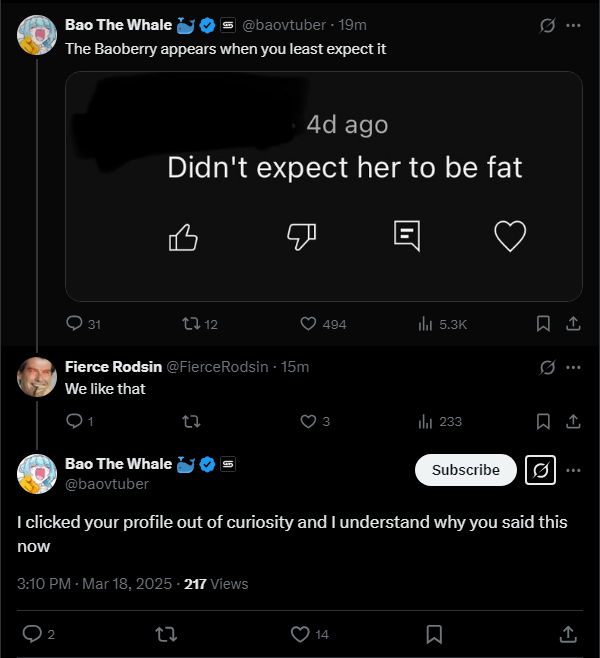
Task: Share the top Baoberry post
Action: pos(573,324)
